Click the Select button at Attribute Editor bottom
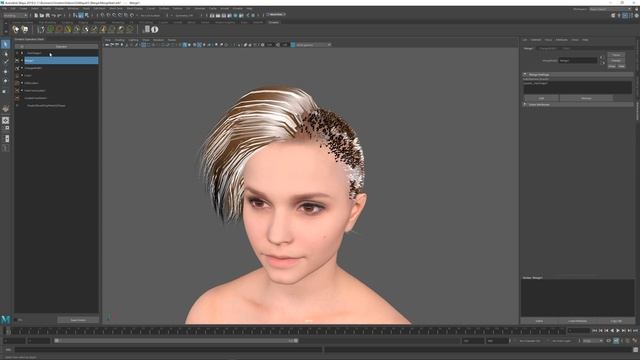 [x=540, y=321]
